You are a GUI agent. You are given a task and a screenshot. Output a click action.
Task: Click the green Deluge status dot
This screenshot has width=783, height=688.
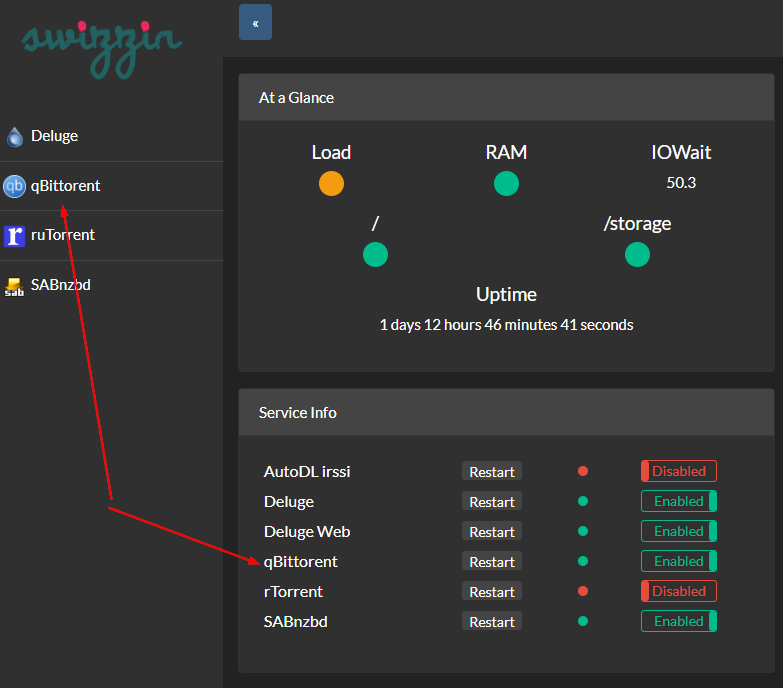(x=583, y=501)
